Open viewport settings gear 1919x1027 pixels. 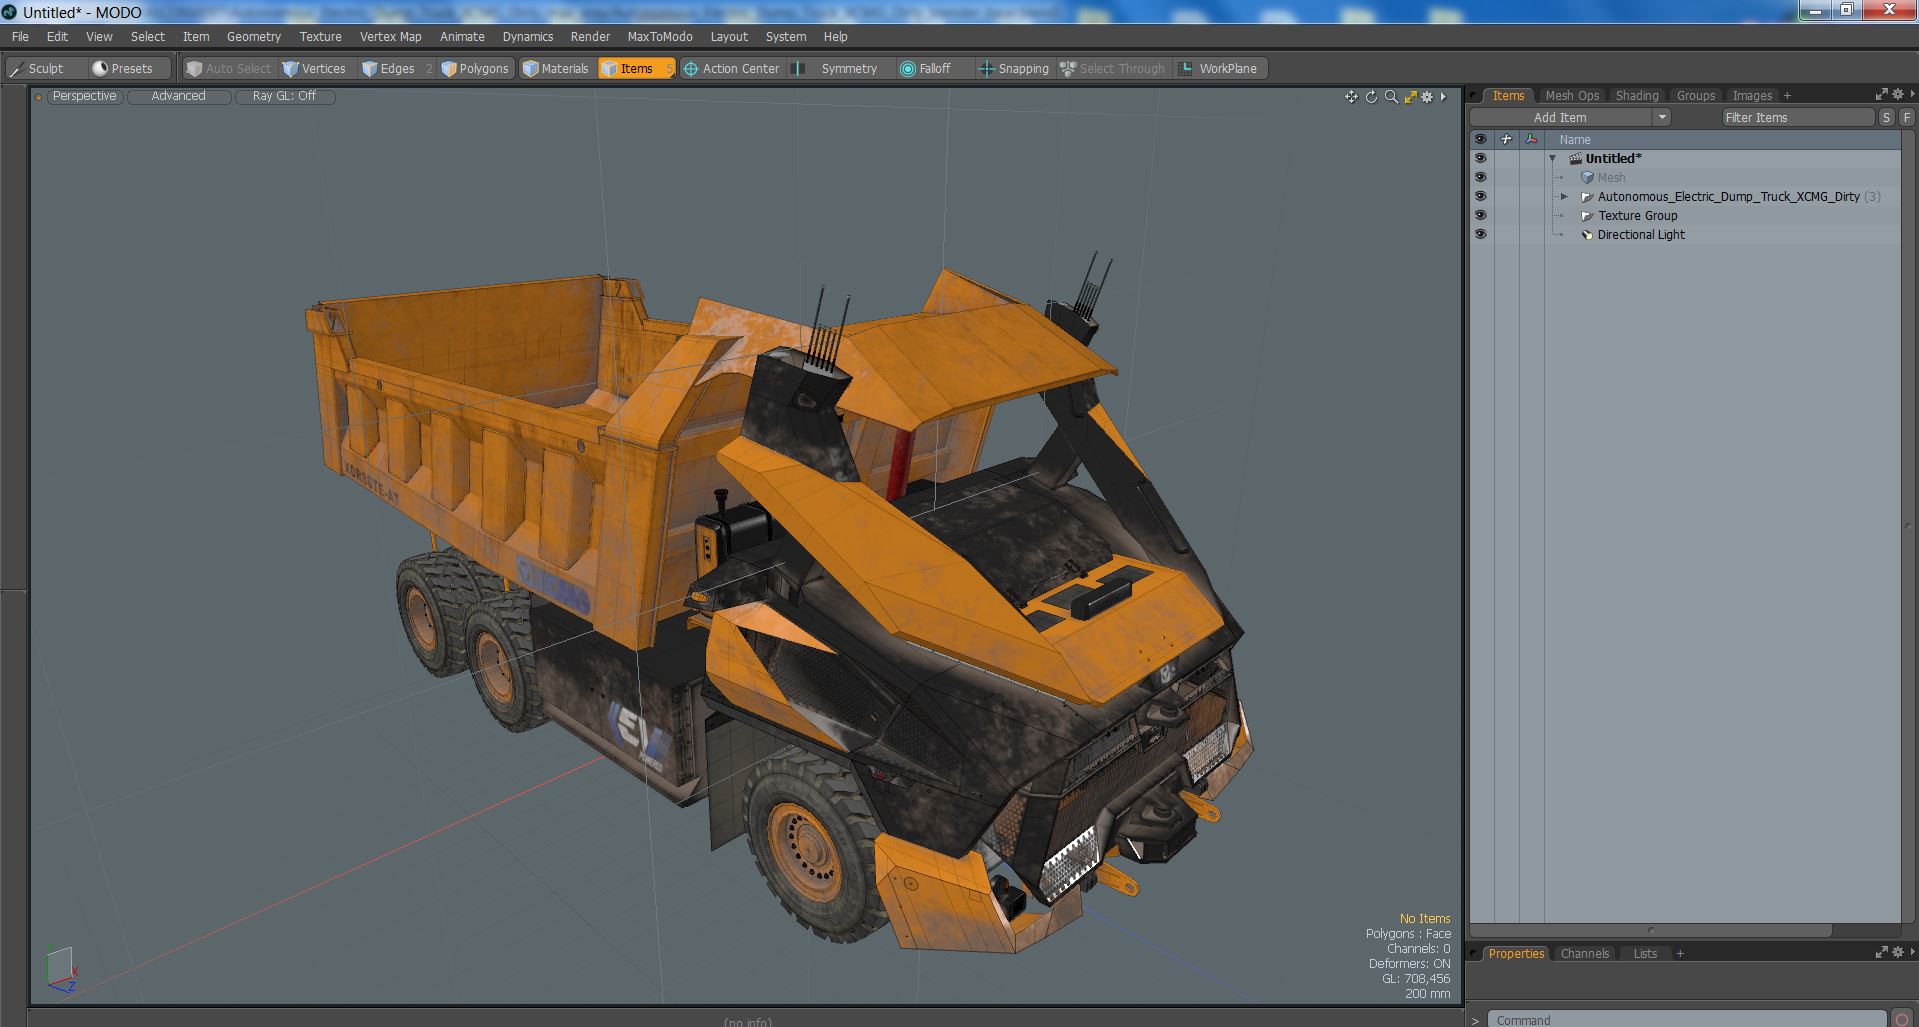point(1427,97)
